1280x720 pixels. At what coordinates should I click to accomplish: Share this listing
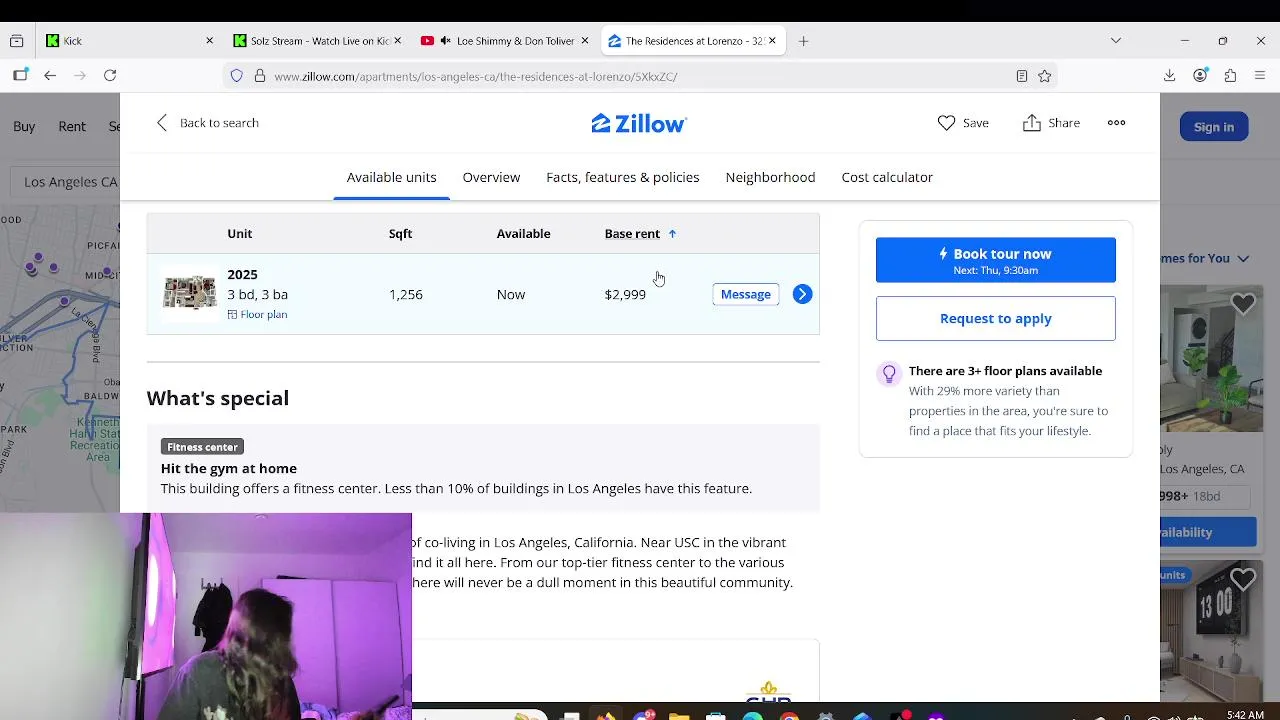1051,123
